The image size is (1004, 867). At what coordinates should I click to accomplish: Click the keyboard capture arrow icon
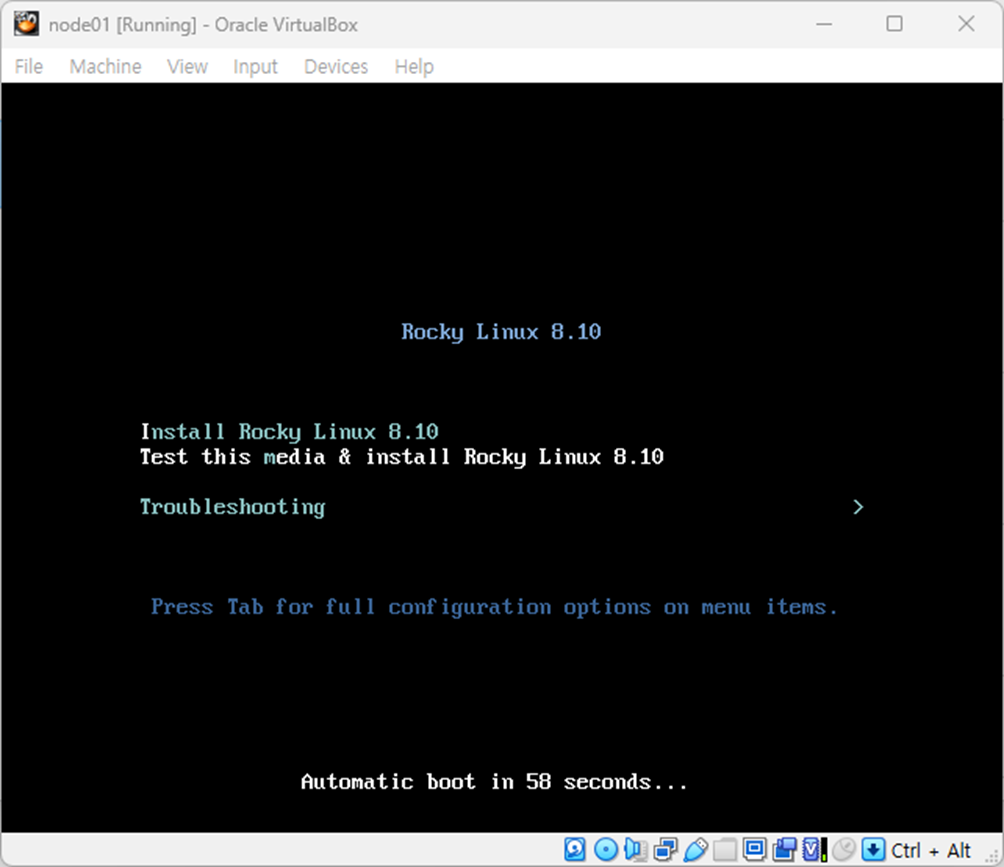click(x=873, y=850)
